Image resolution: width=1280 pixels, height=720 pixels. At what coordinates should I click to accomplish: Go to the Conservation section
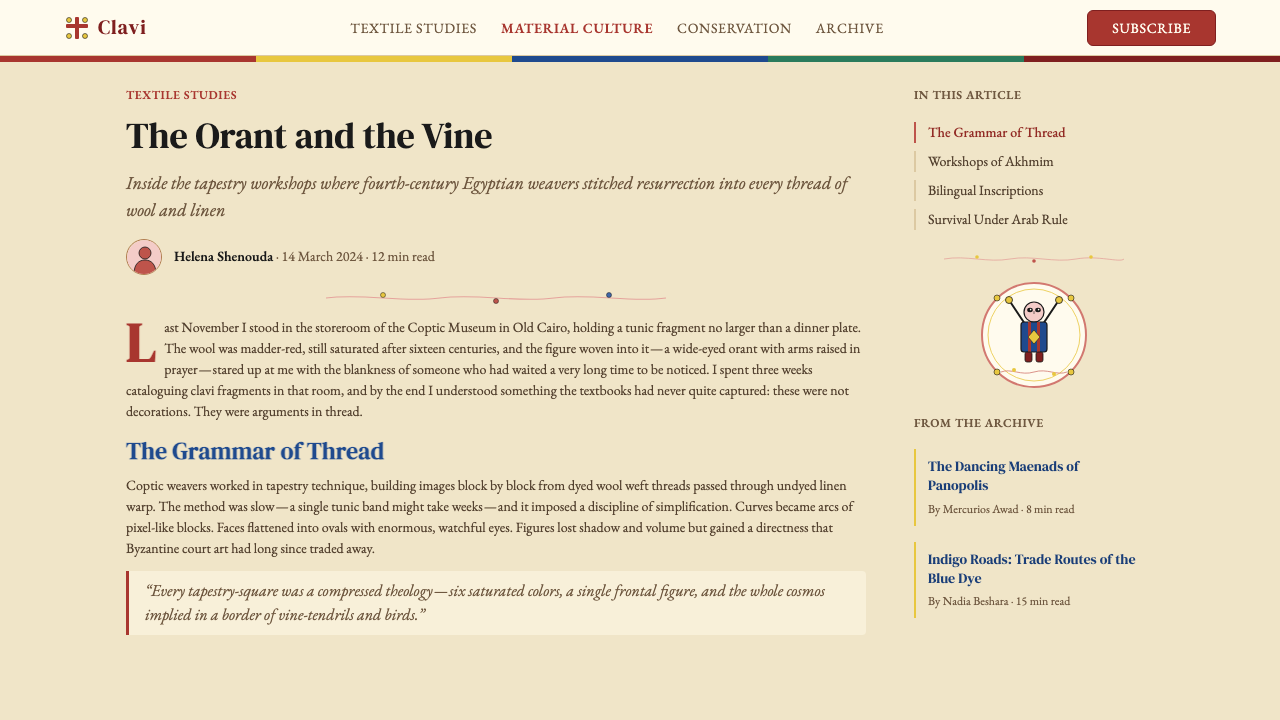click(734, 28)
